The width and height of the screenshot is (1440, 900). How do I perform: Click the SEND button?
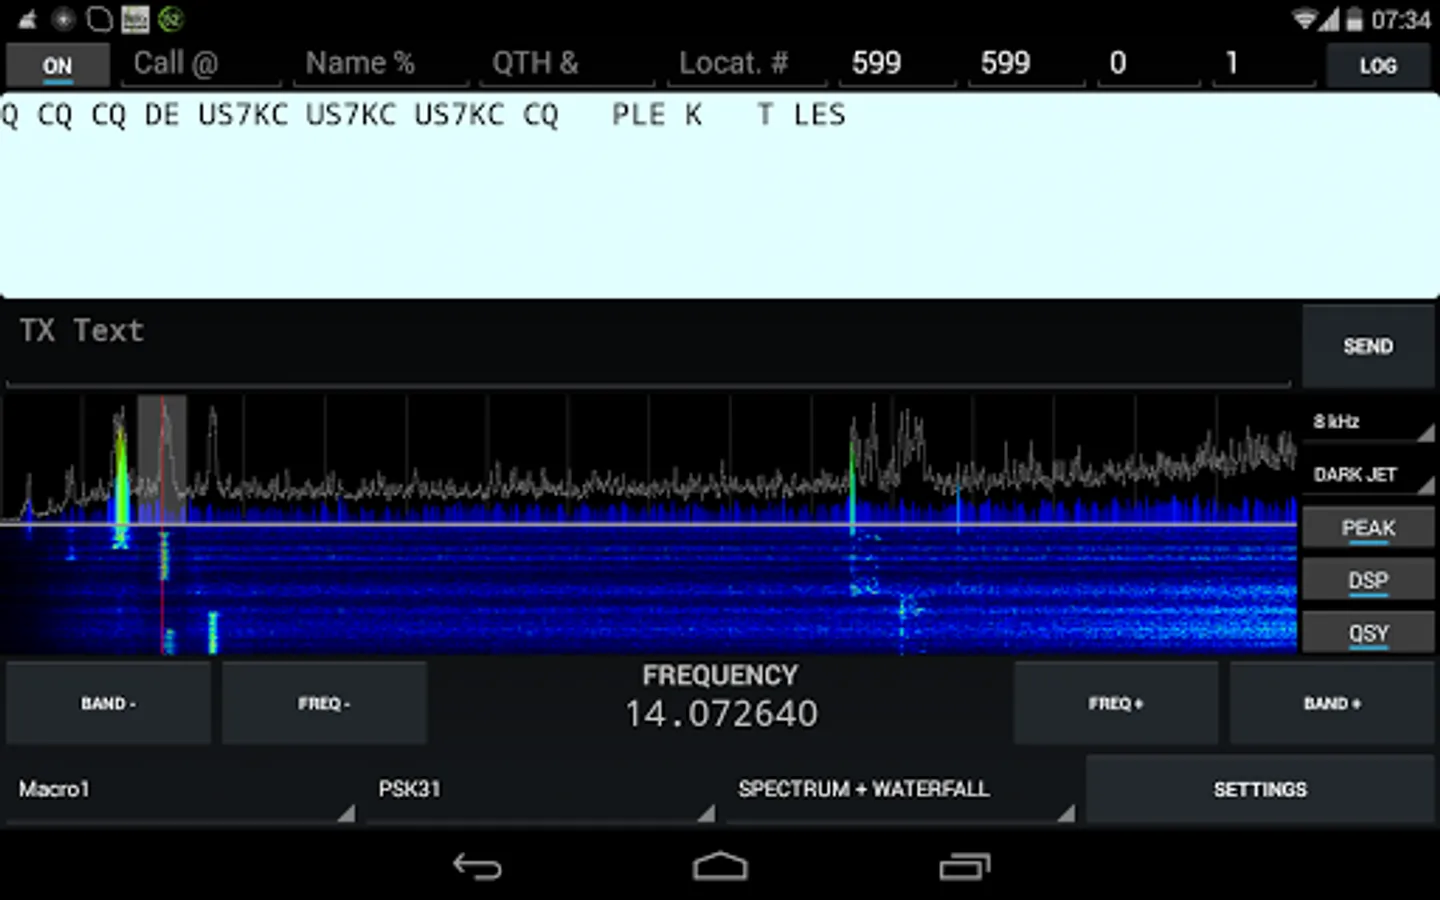(x=1367, y=346)
